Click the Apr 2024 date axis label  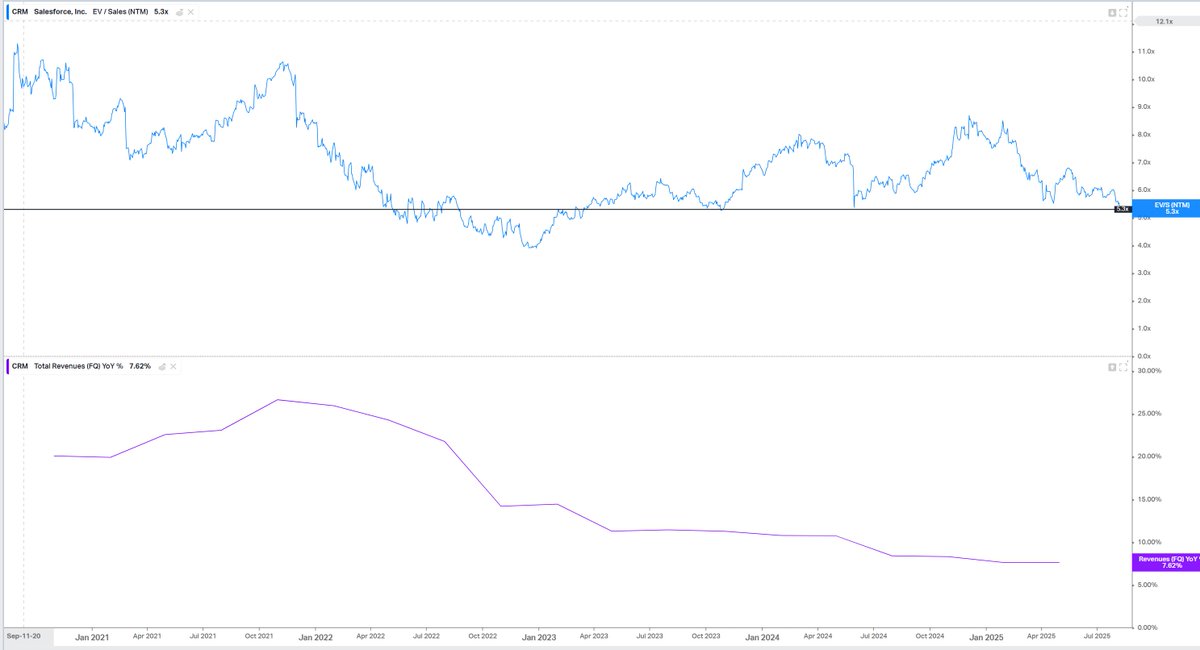818,635
